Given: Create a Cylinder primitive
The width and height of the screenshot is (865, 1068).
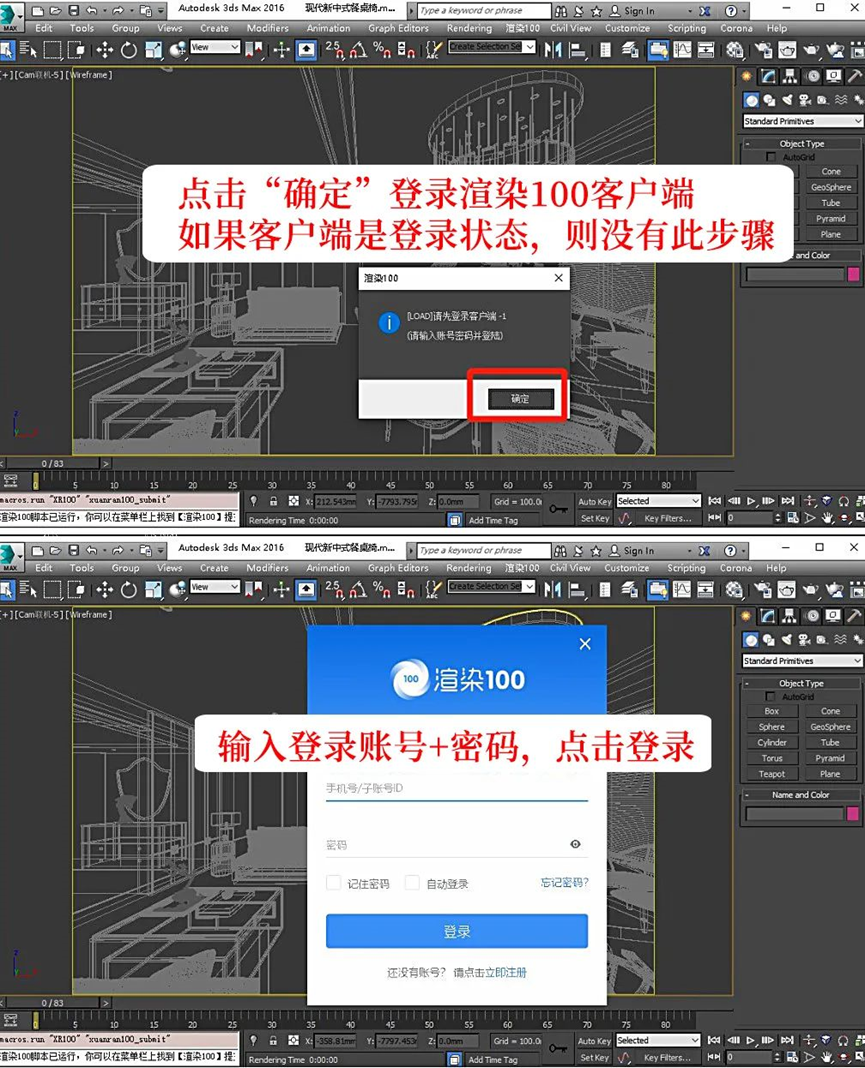Looking at the screenshot, I should click(x=771, y=742).
